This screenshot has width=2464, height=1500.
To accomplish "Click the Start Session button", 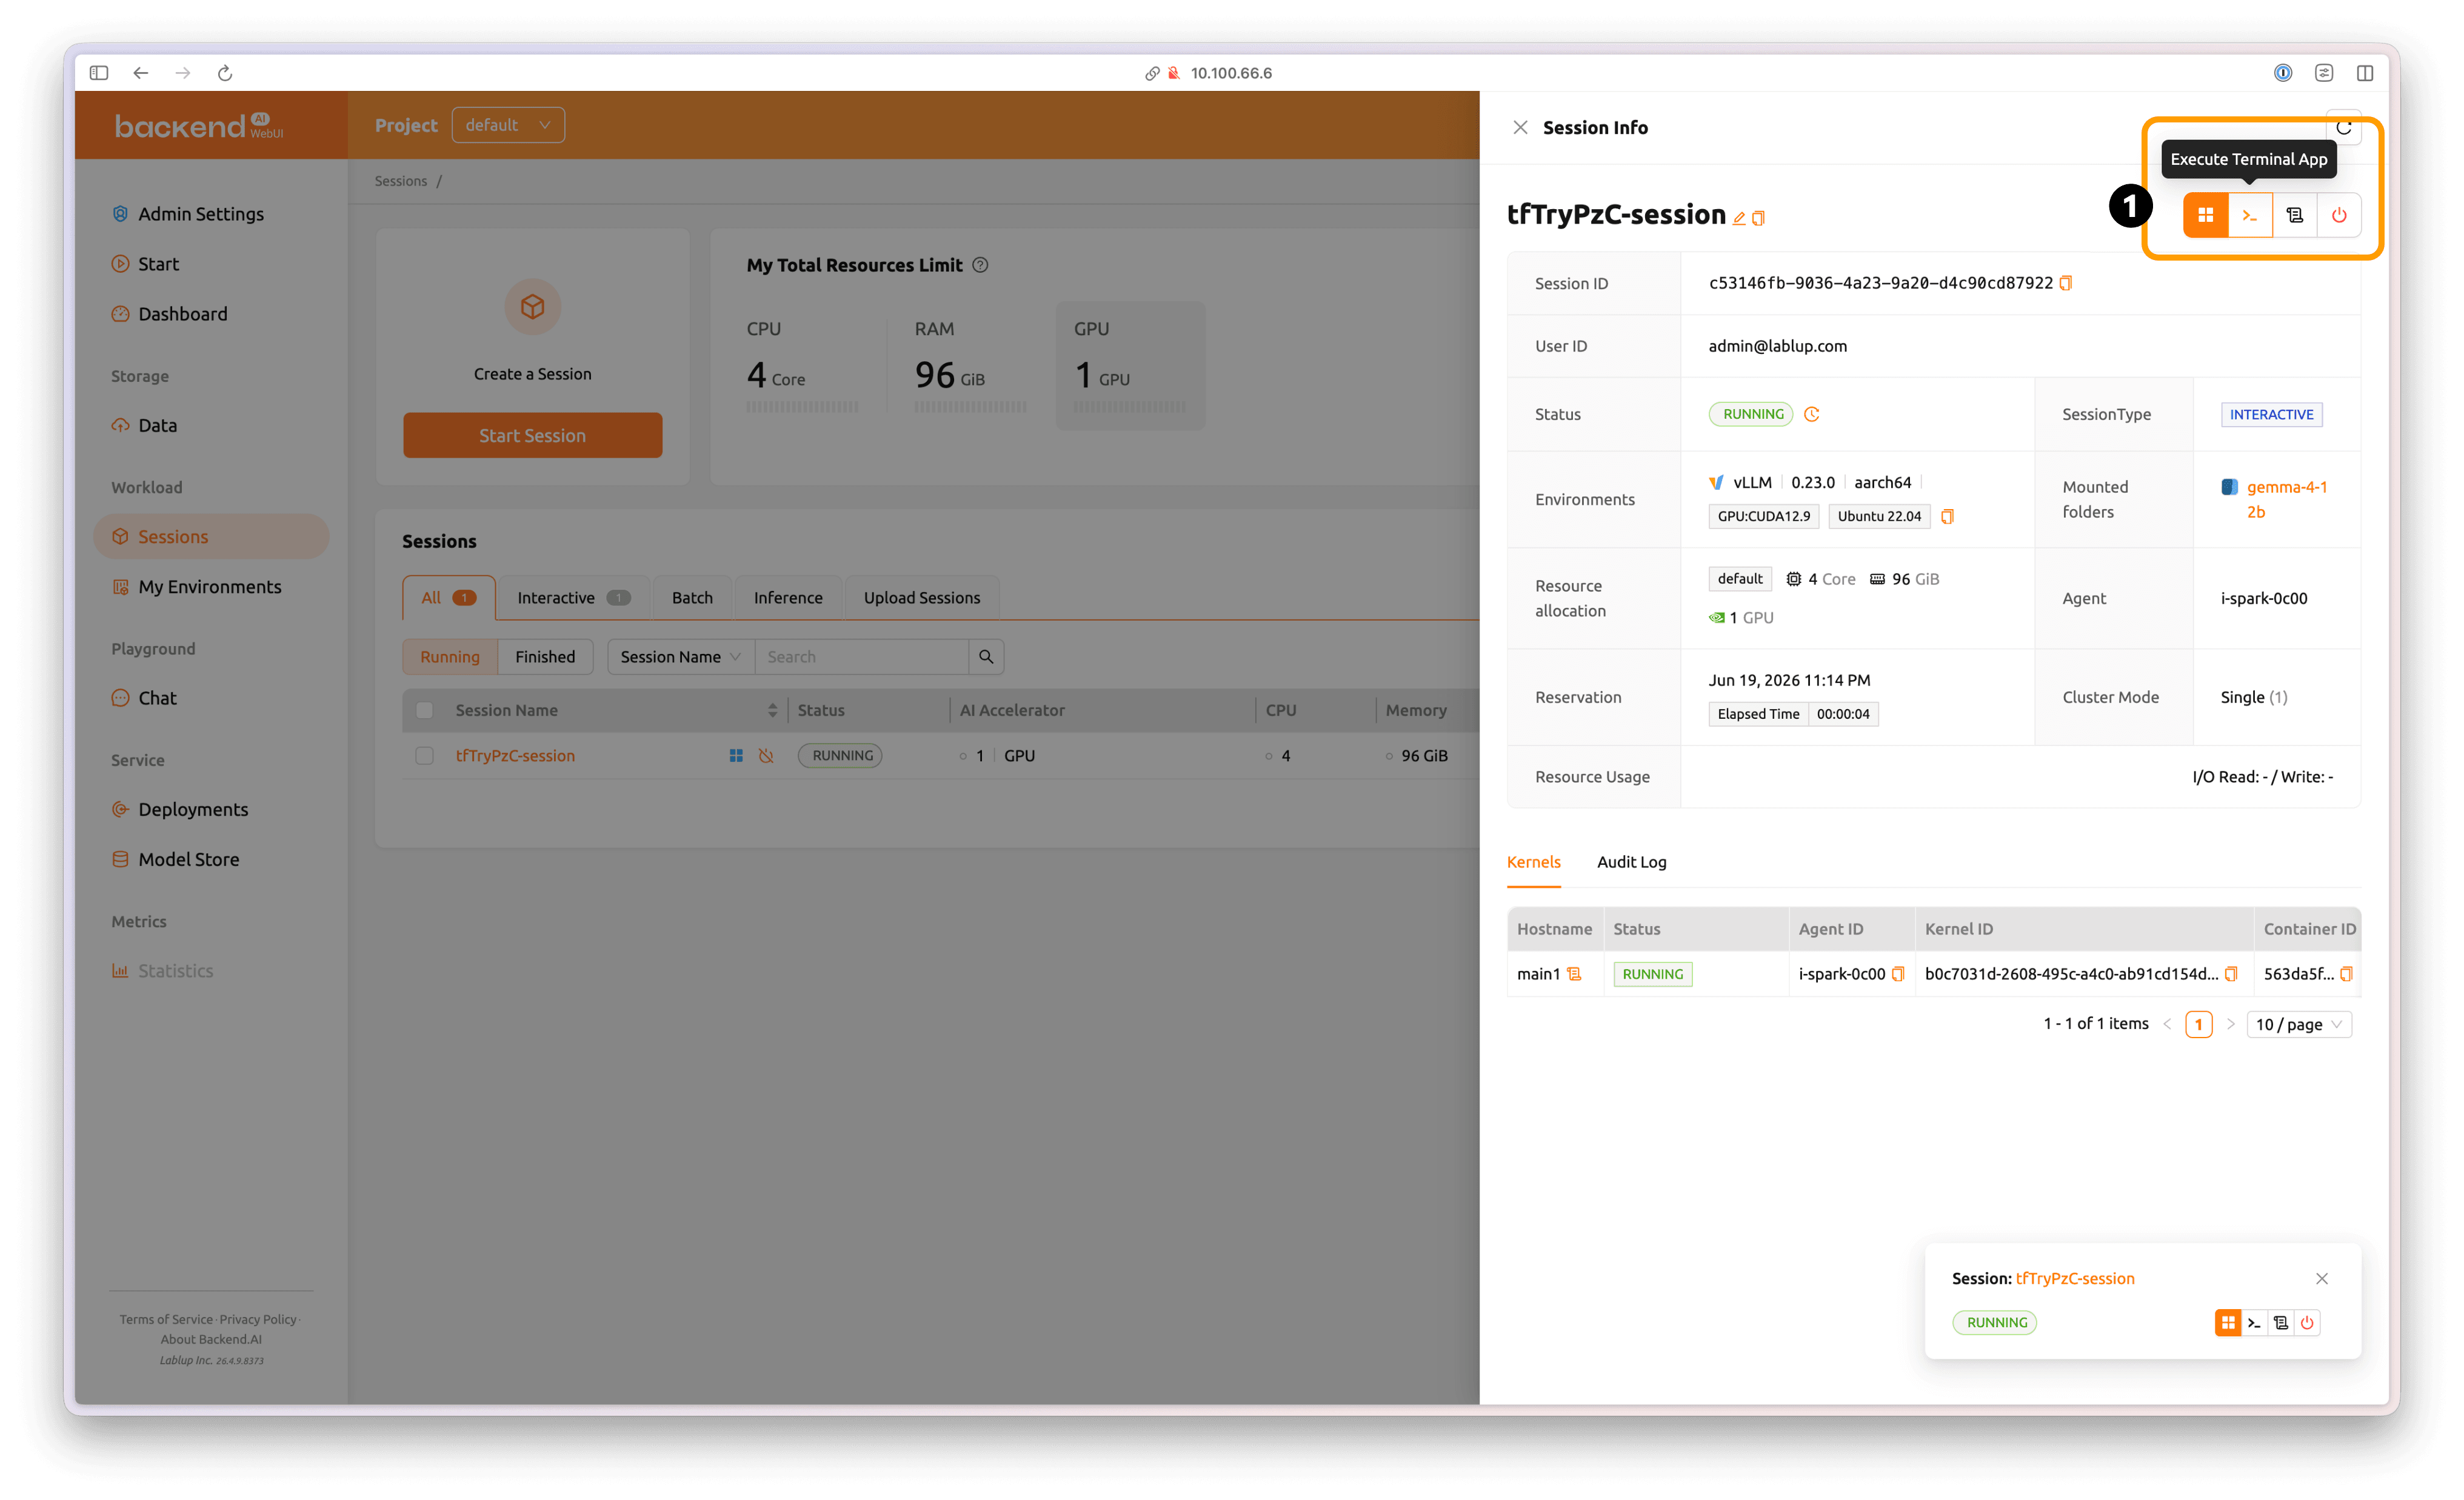I will click(x=532, y=436).
